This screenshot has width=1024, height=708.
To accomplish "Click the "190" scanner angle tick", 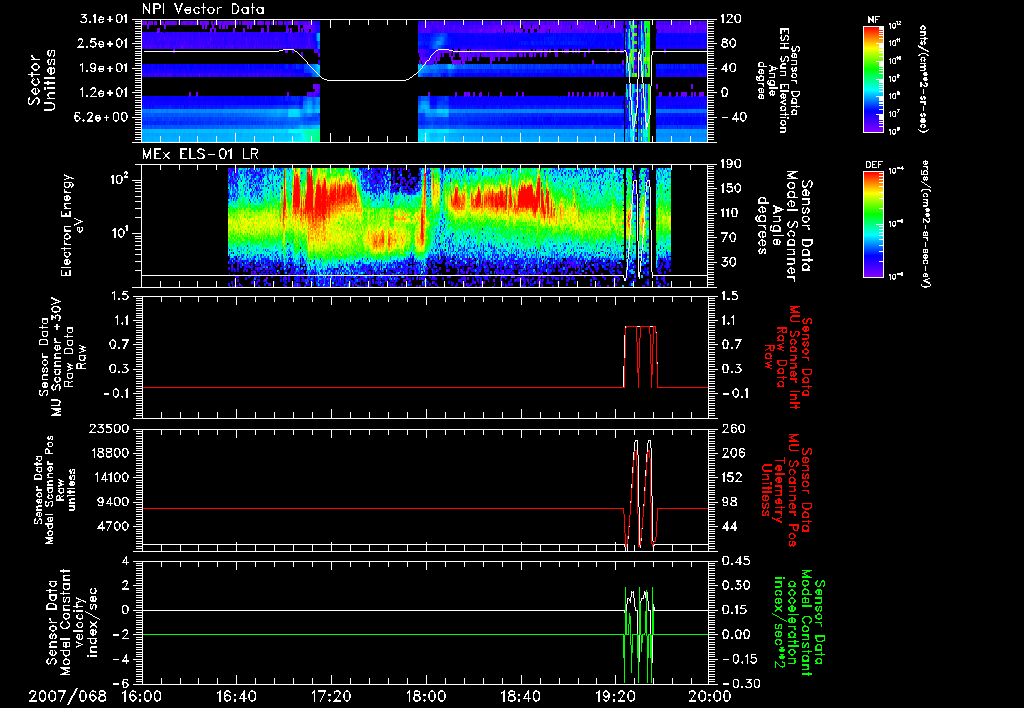I will (x=731, y=164).
